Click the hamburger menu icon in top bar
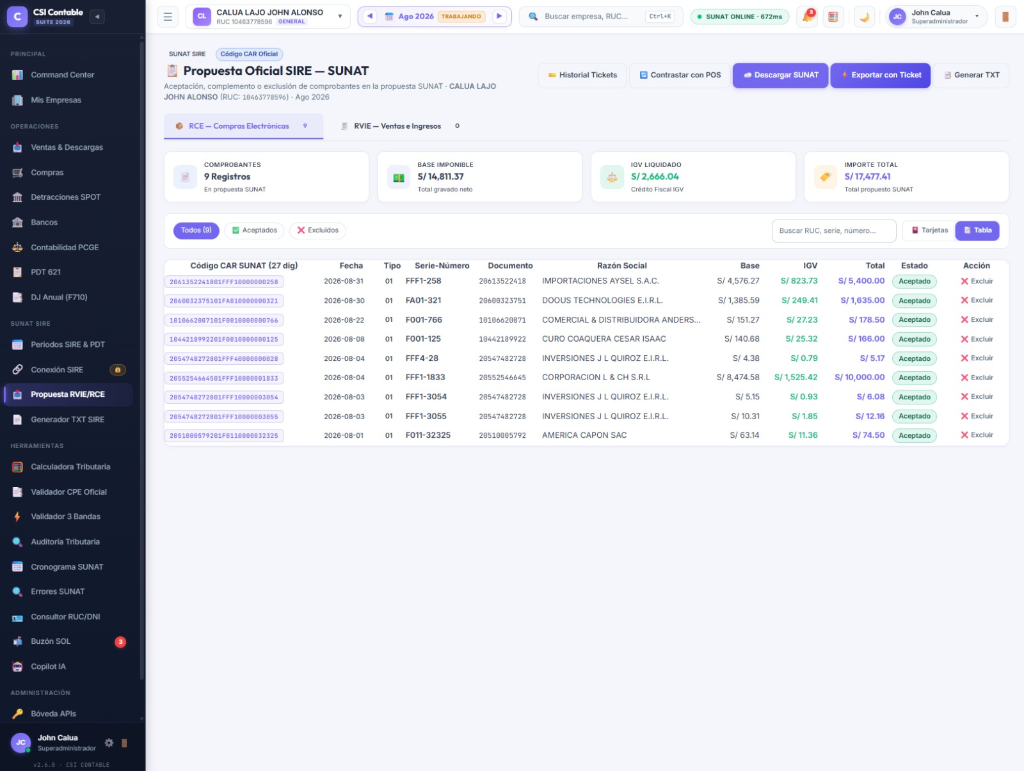 click(168, 17)
